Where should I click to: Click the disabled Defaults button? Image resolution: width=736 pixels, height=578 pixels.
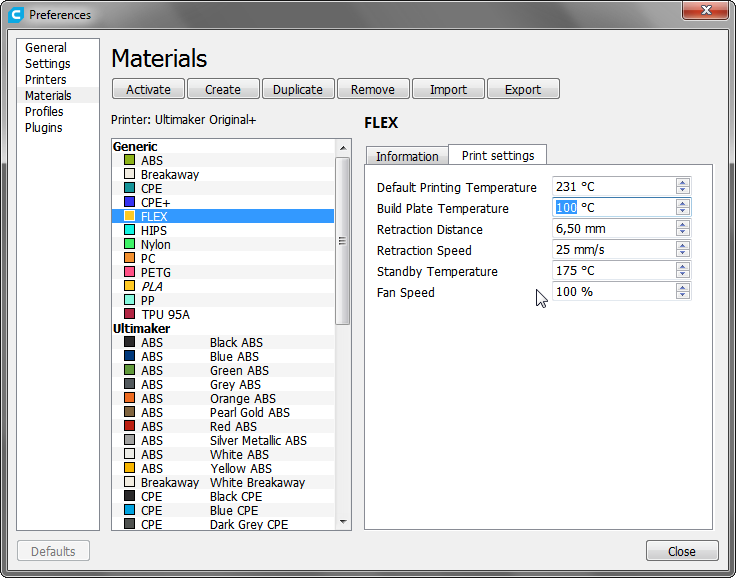tap(53, 551)
